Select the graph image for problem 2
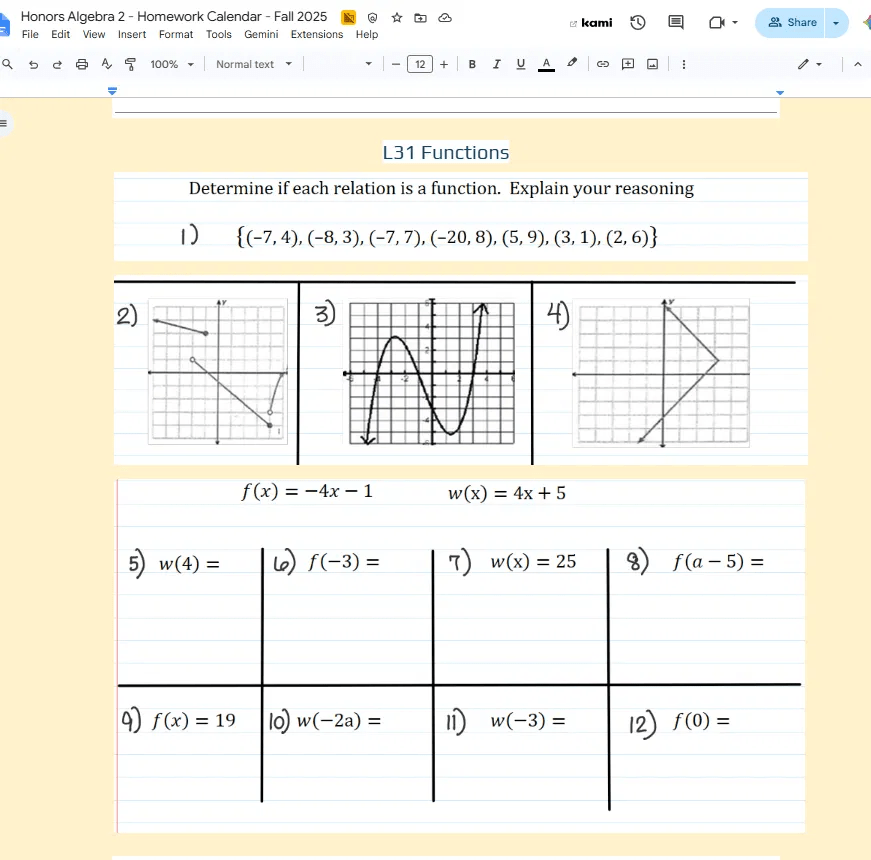871x860 pixels. click(218, 372)
